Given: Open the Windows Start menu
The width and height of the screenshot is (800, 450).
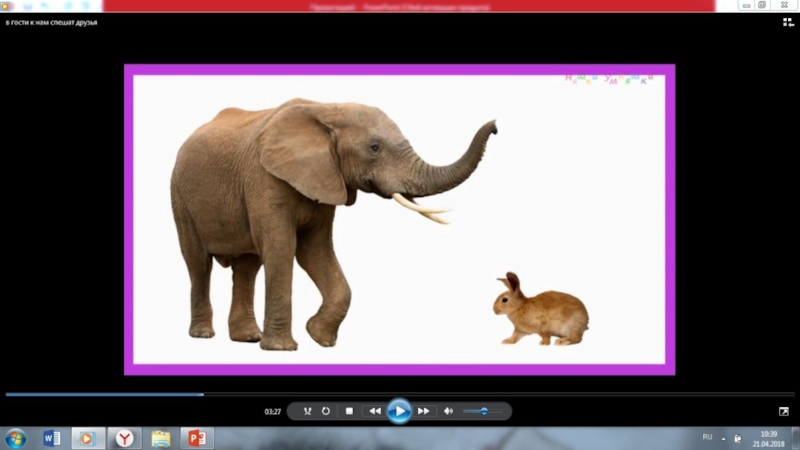Looking at the screenshot, I should 16,438.
